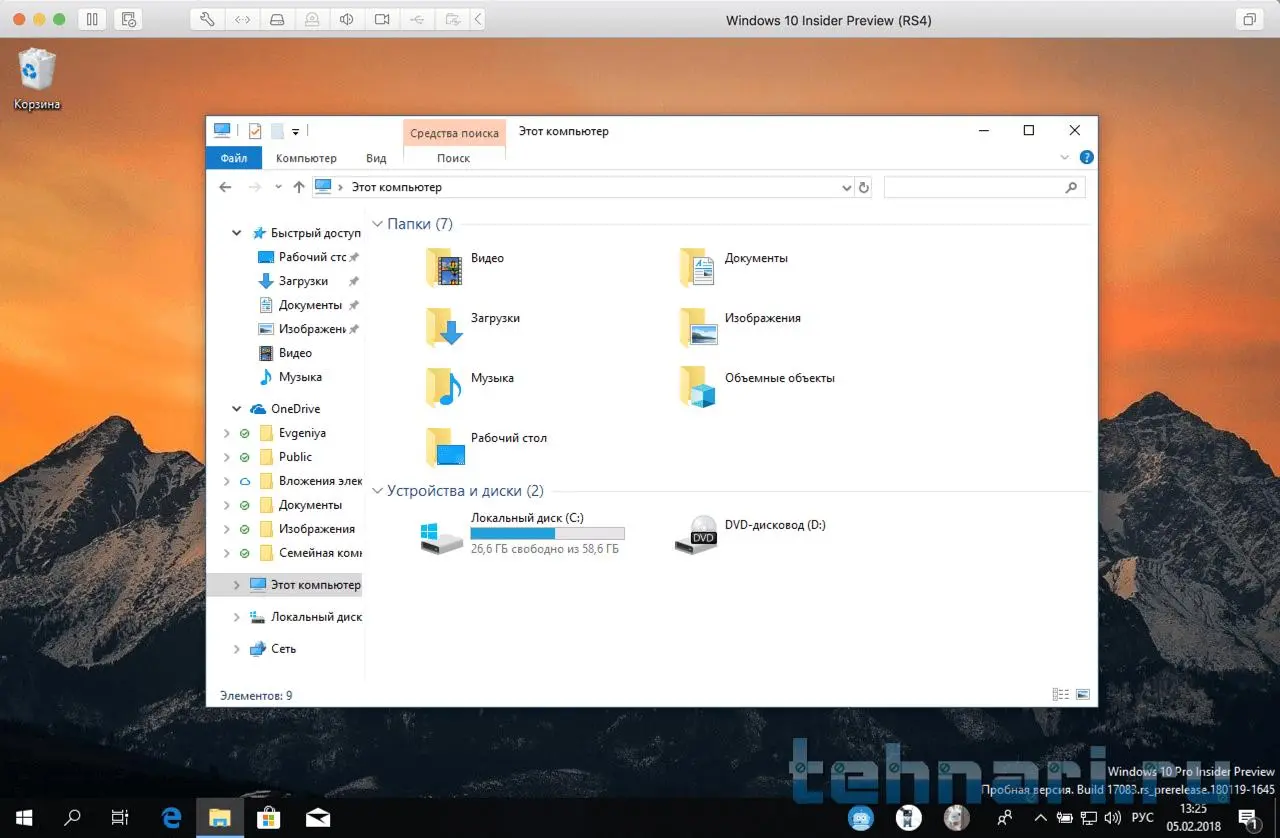Image resolution: width=1280 pixels, height=838 pixels.
Task: Click the Properties icon in the quick access toolbar
Action: (x=254, y=131)
